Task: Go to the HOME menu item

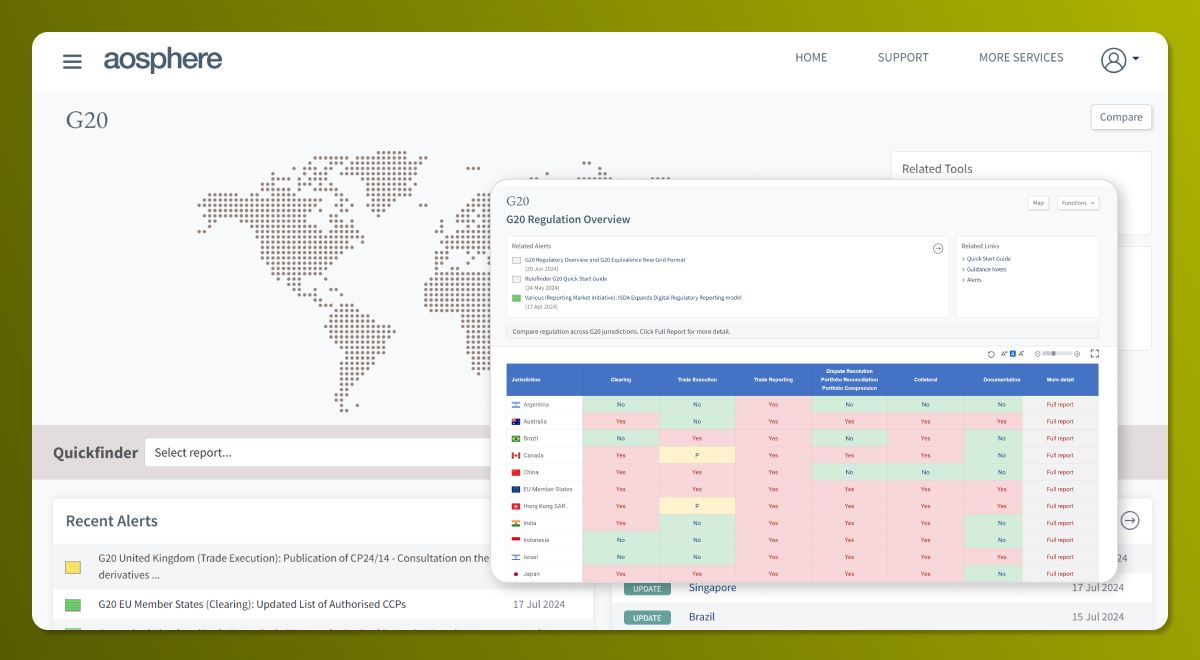Action: point(811,58)
